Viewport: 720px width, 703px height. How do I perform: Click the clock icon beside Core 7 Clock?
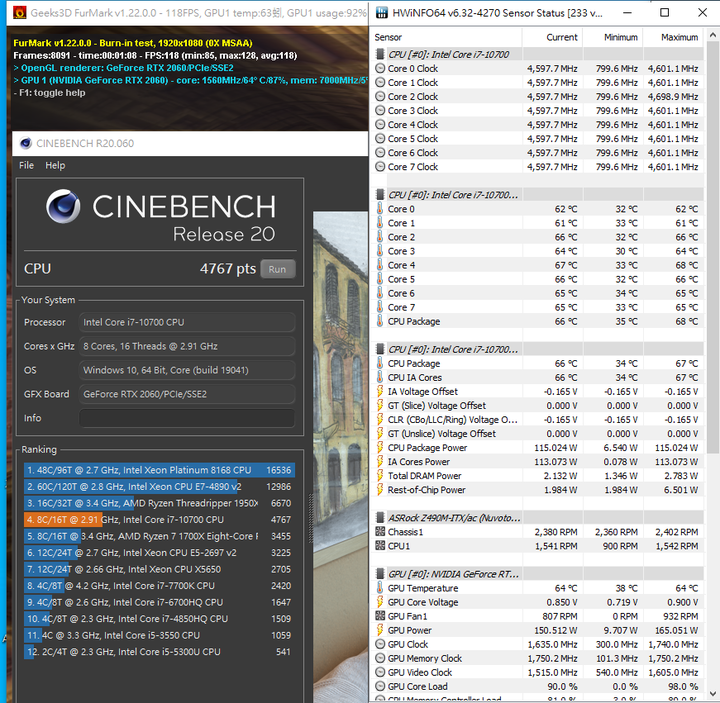(380, 167)
